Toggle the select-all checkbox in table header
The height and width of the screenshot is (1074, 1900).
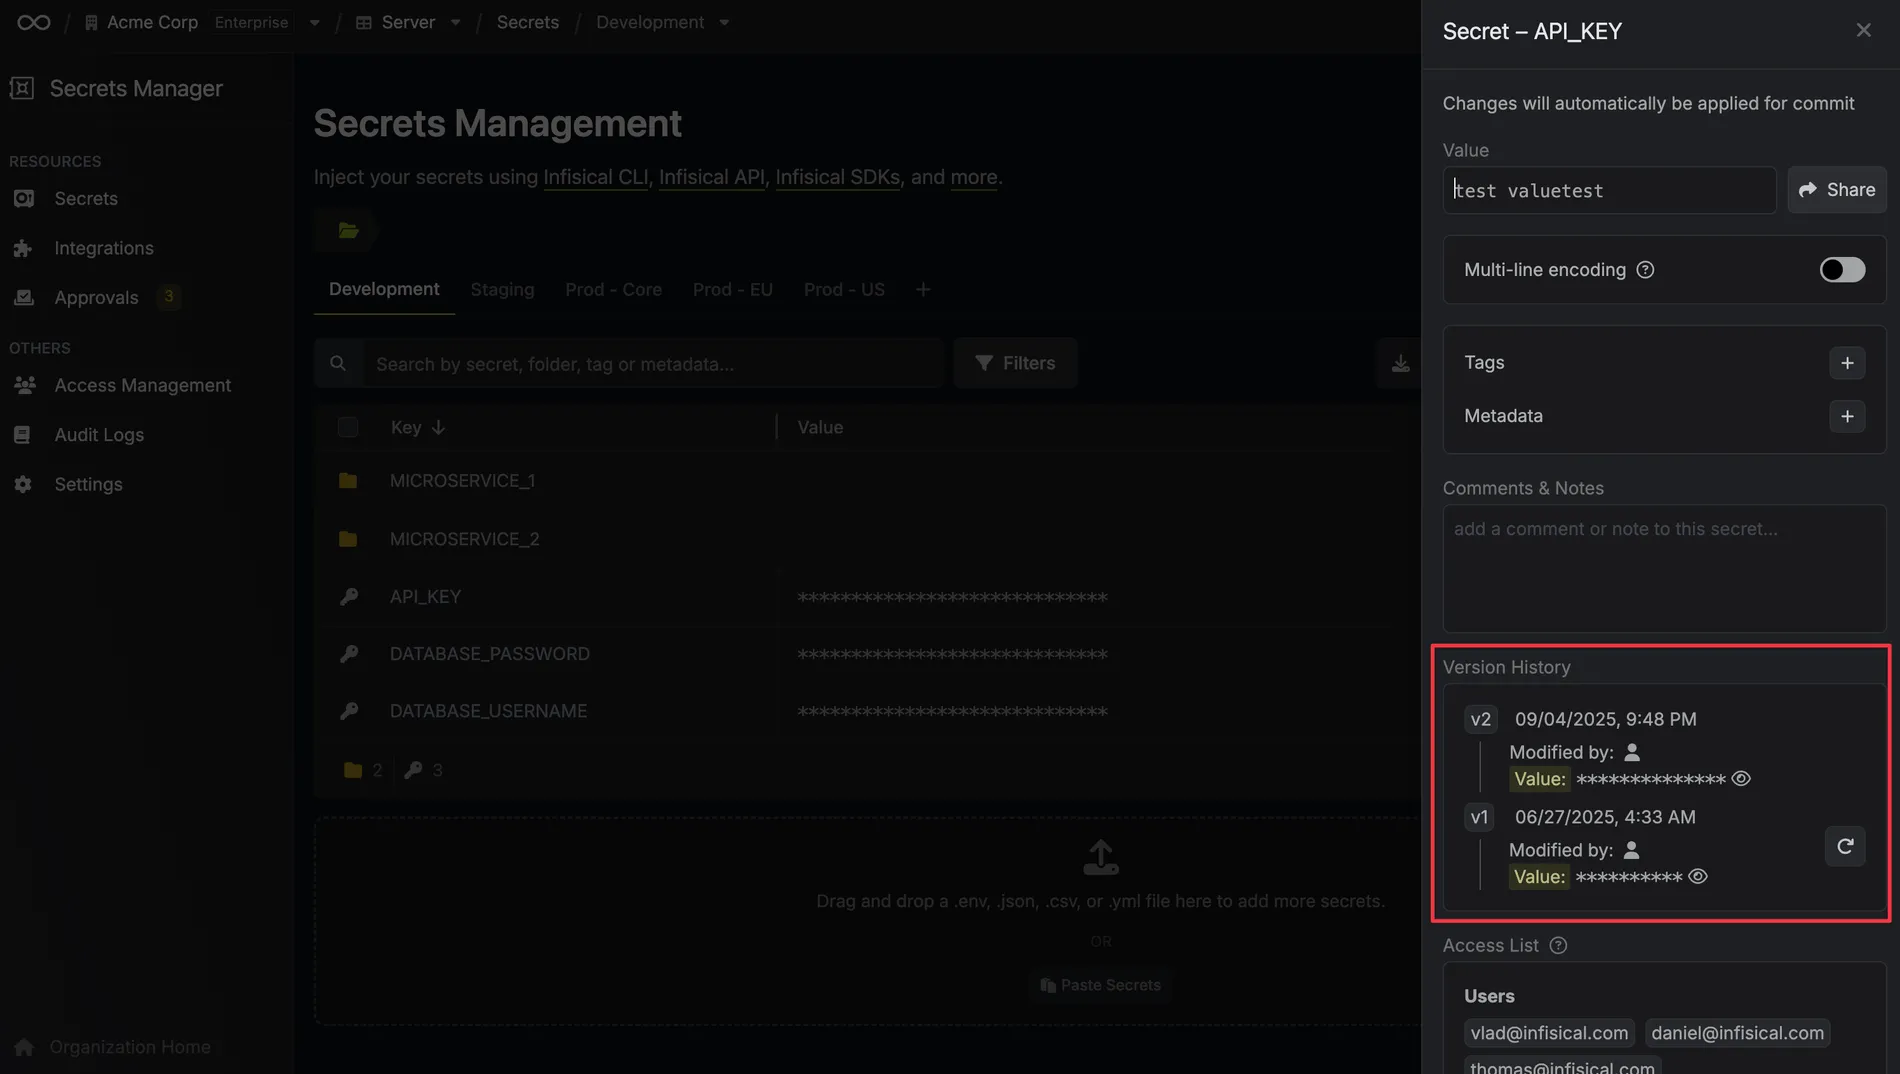(348, 427)
